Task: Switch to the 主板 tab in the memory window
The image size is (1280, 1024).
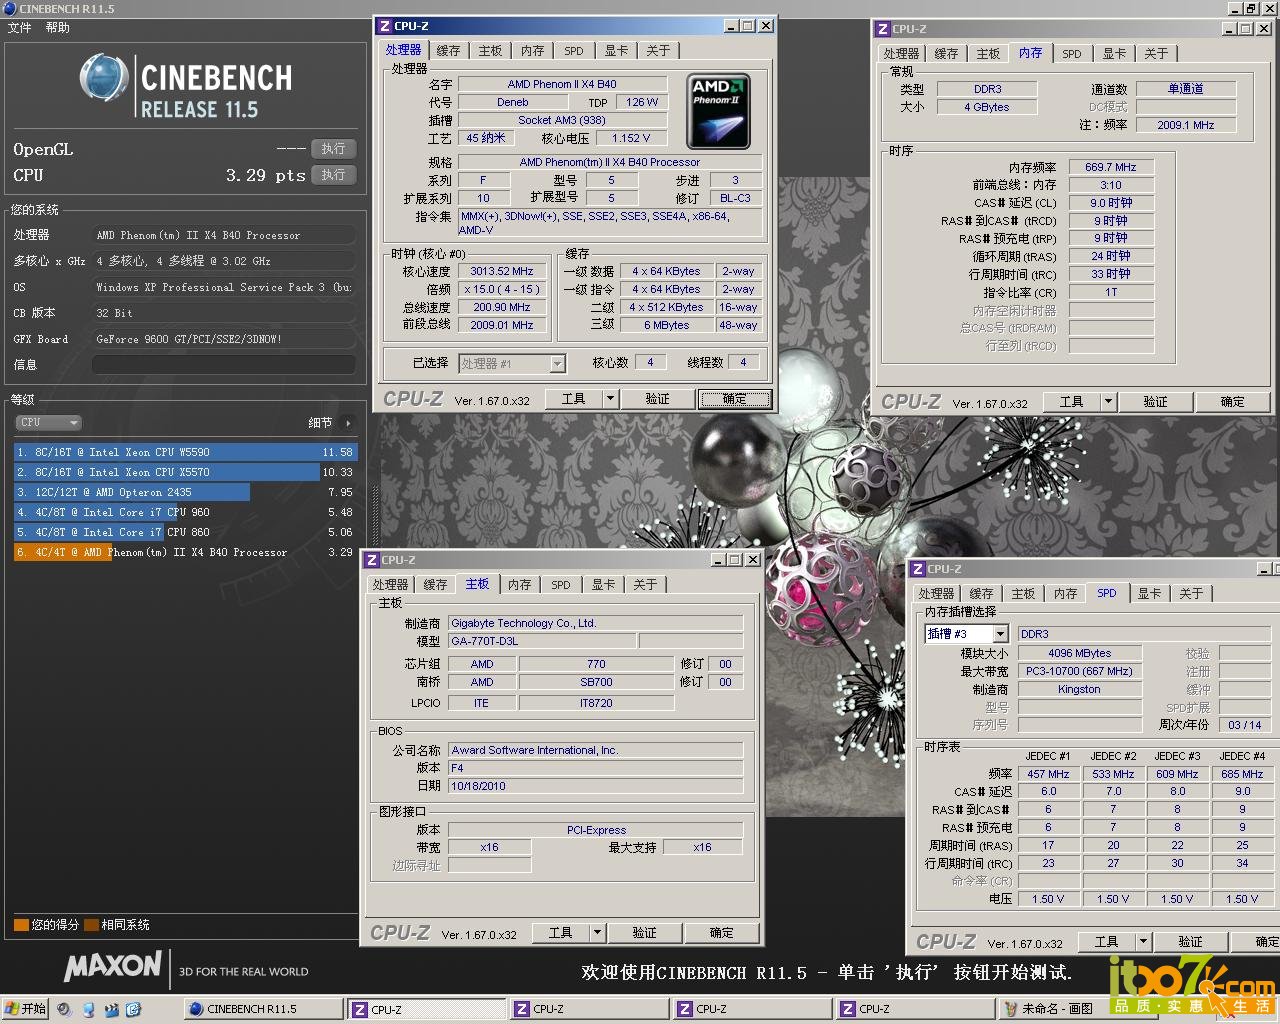Action: [x=988, y=54]
